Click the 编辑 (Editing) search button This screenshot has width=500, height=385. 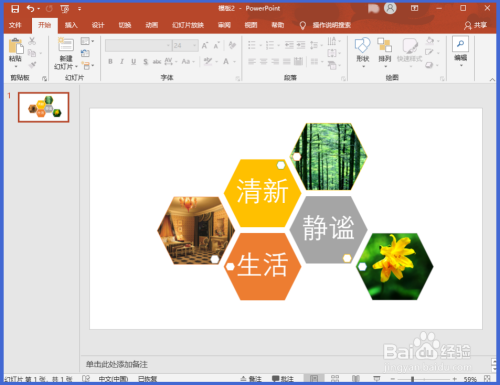click(x=460, y=52)
